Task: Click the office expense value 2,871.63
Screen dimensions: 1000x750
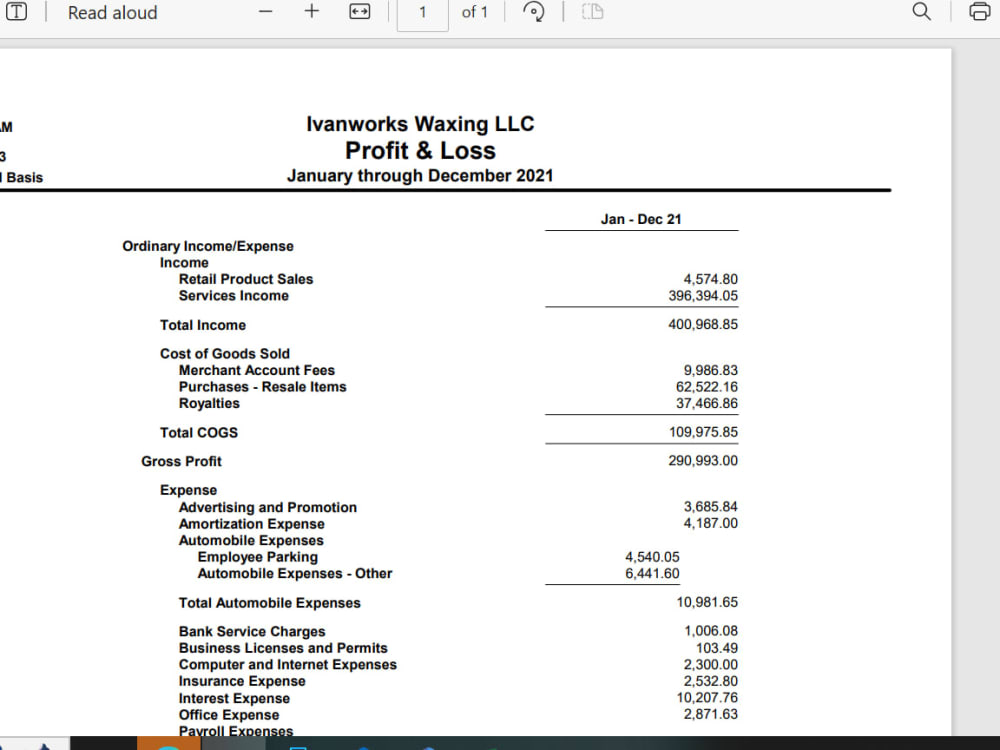Action: click(x=710, y=715)
